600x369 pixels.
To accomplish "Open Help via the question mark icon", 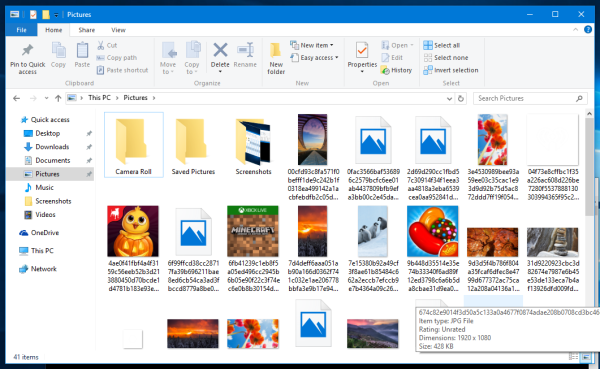I will coord(588,29).
